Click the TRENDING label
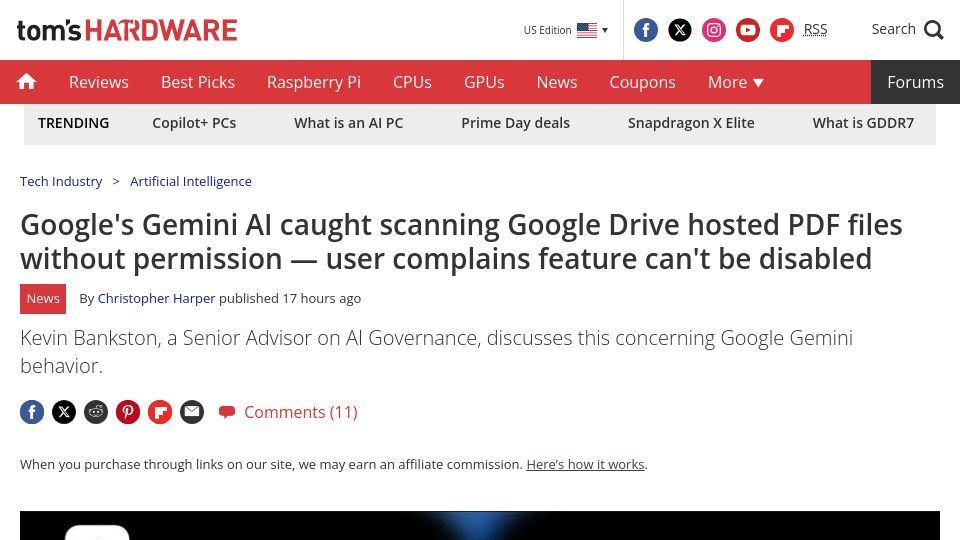This screenshot has width=960, height=540. tap(73, 123)
